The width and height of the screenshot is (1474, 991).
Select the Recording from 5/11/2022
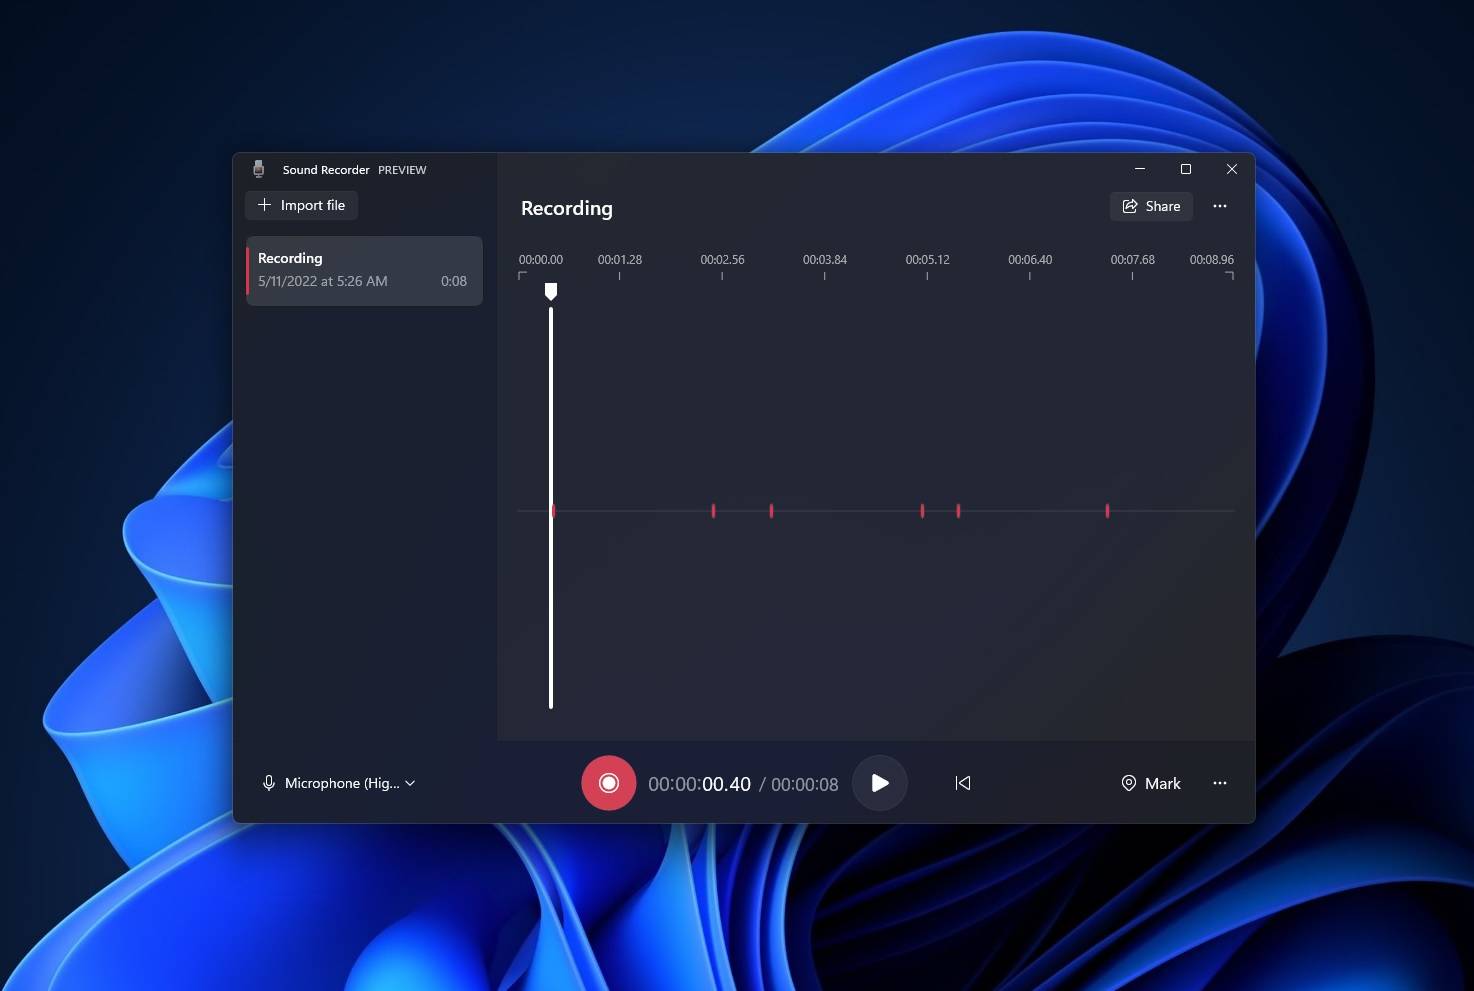(364, 270)
